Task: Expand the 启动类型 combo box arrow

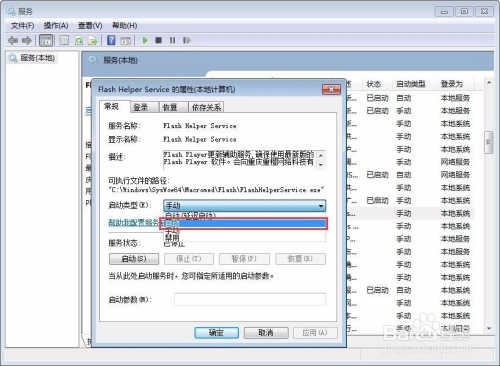Action: pos(321,206)
